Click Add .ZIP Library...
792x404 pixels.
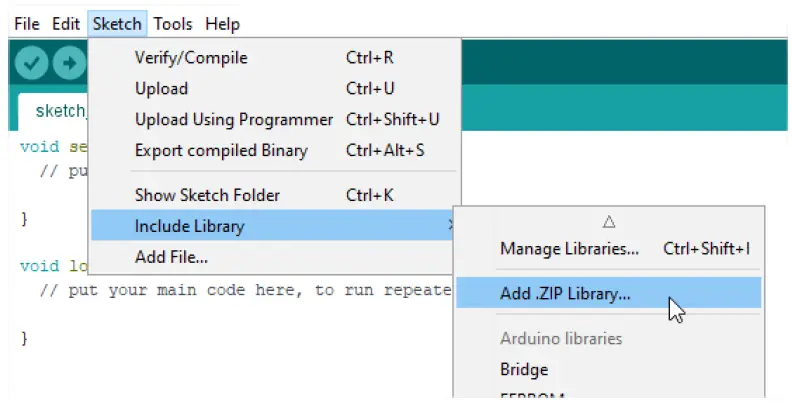pos(565,294)
